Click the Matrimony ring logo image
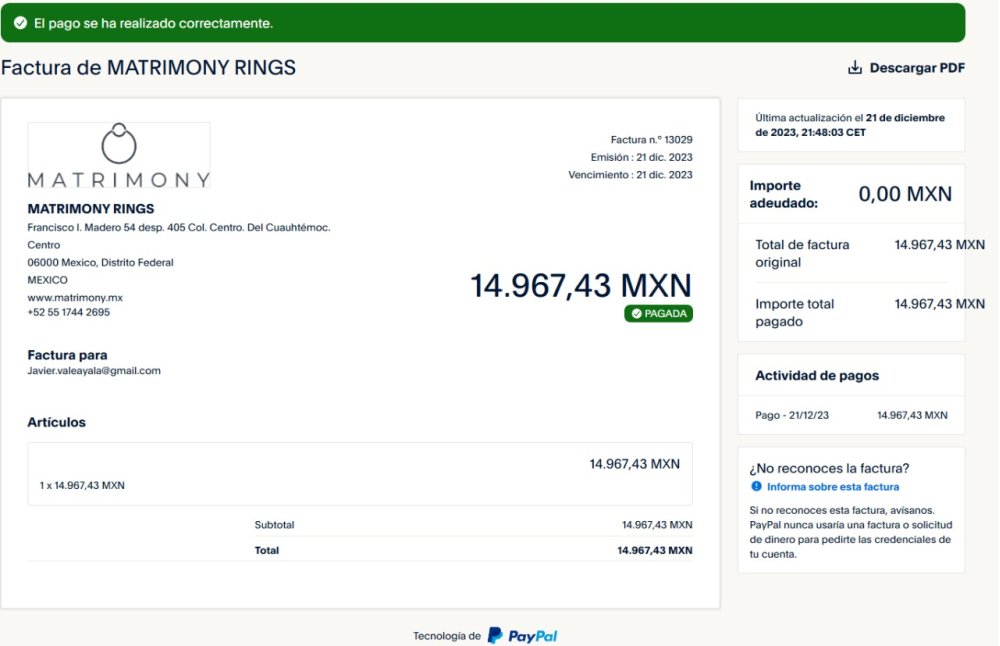This screenshot has height=646, width=1000. click(119, 155)
